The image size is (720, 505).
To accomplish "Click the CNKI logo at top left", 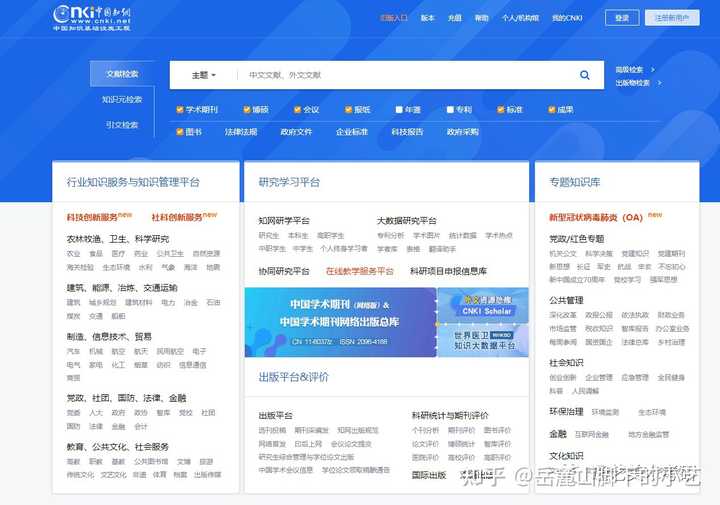I will [92, 18].
